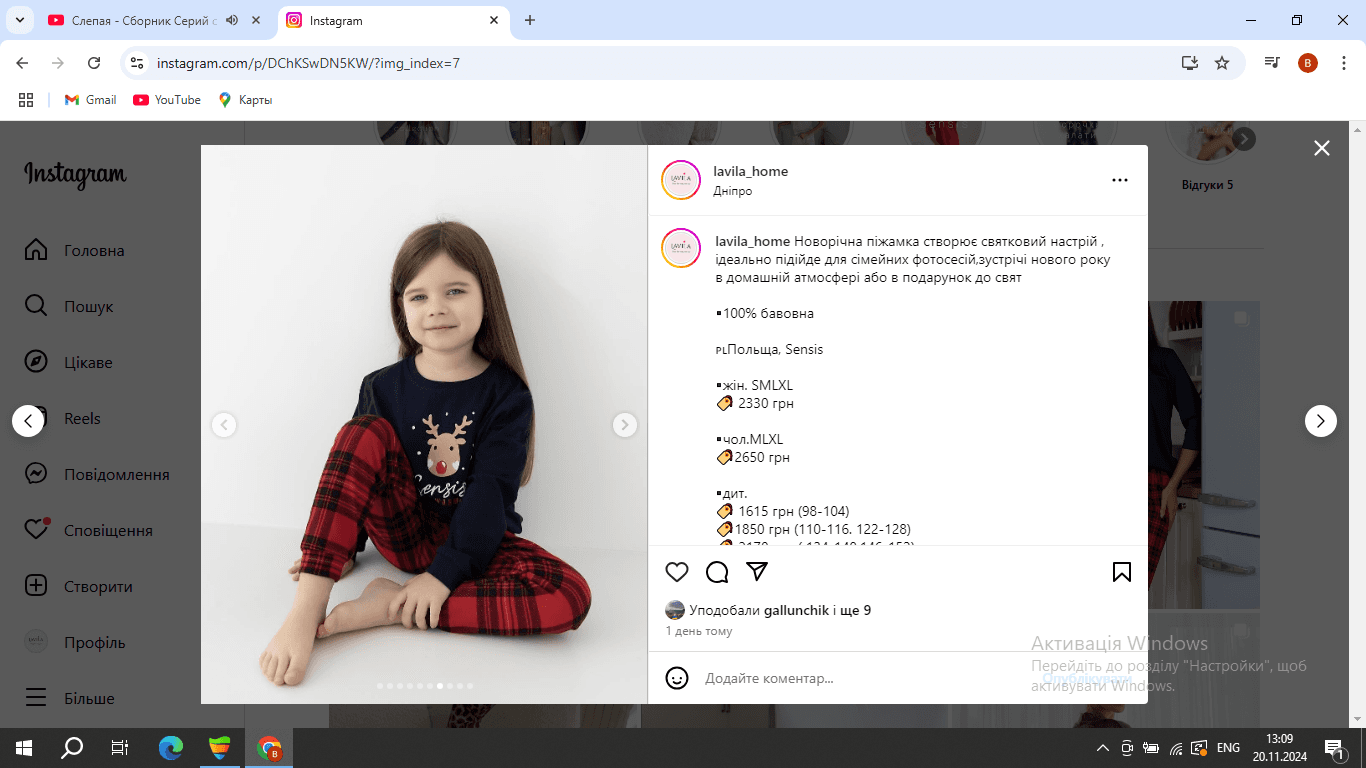
Task: Click Створити to create a post
Action: [x=79, y=586]
